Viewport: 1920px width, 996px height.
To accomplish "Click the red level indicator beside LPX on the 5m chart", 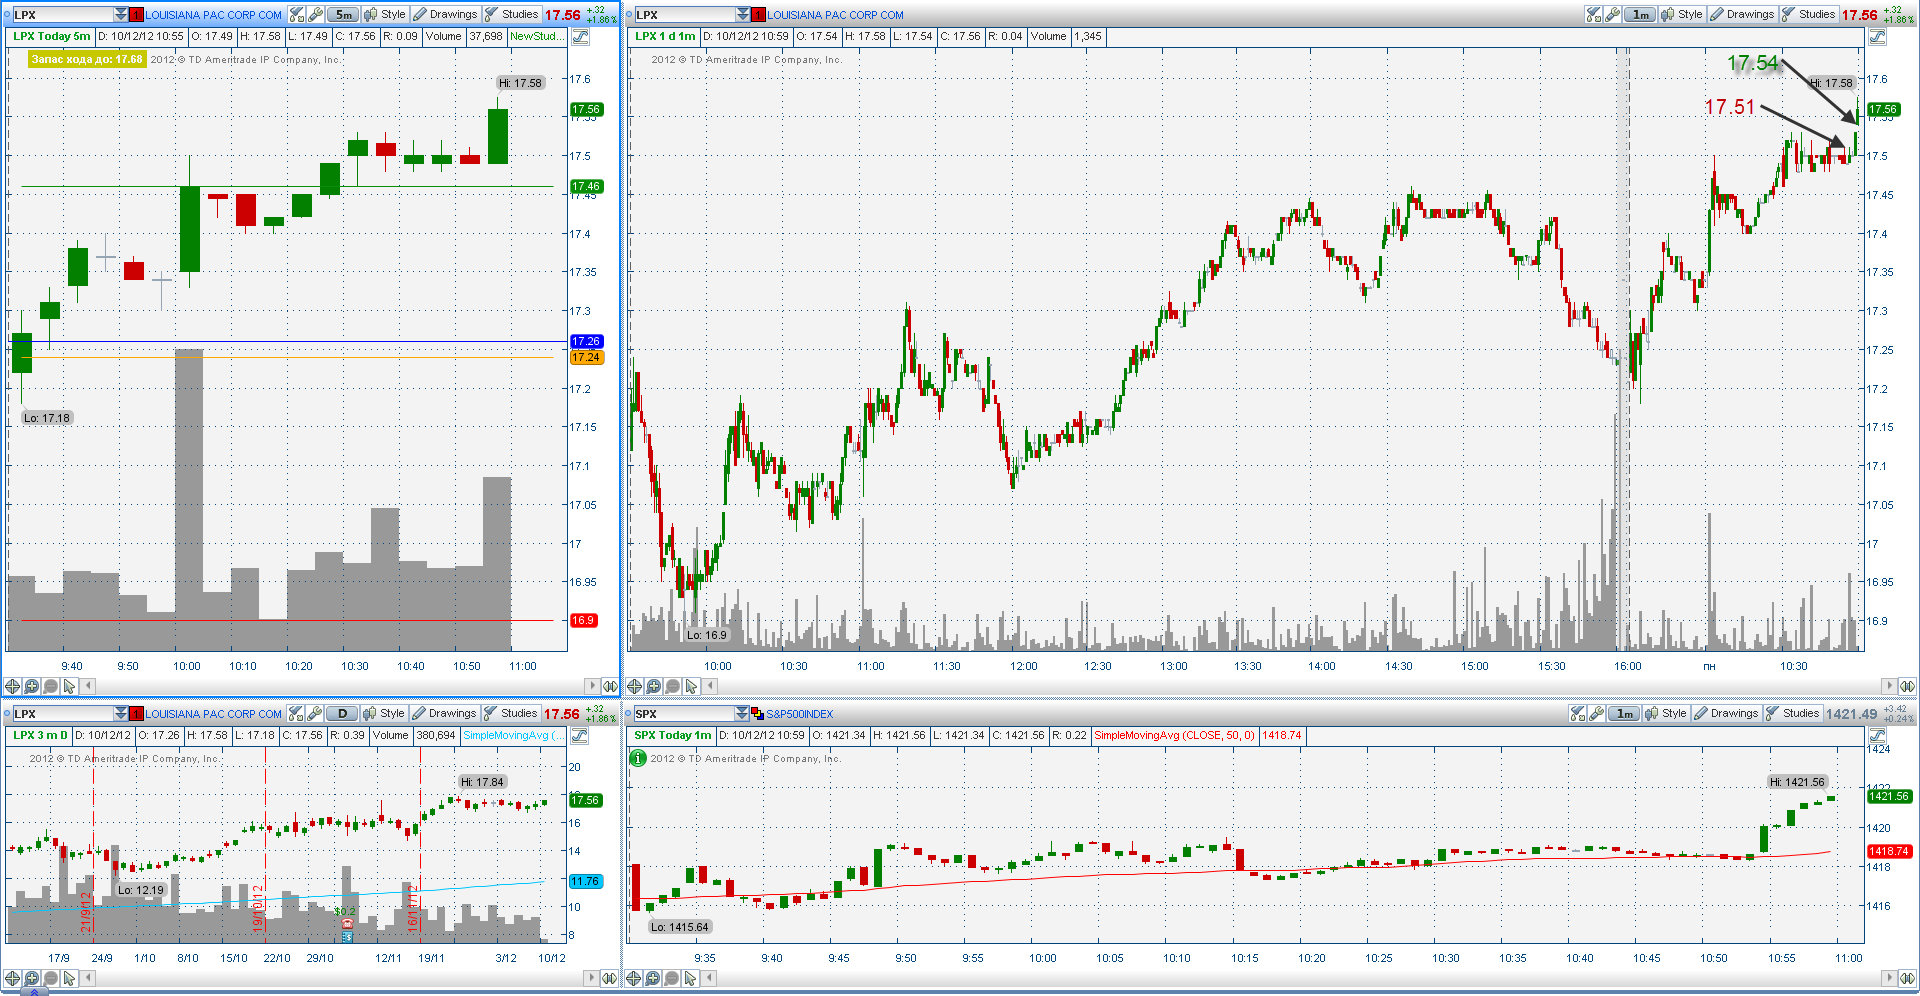I will (137, 14).
